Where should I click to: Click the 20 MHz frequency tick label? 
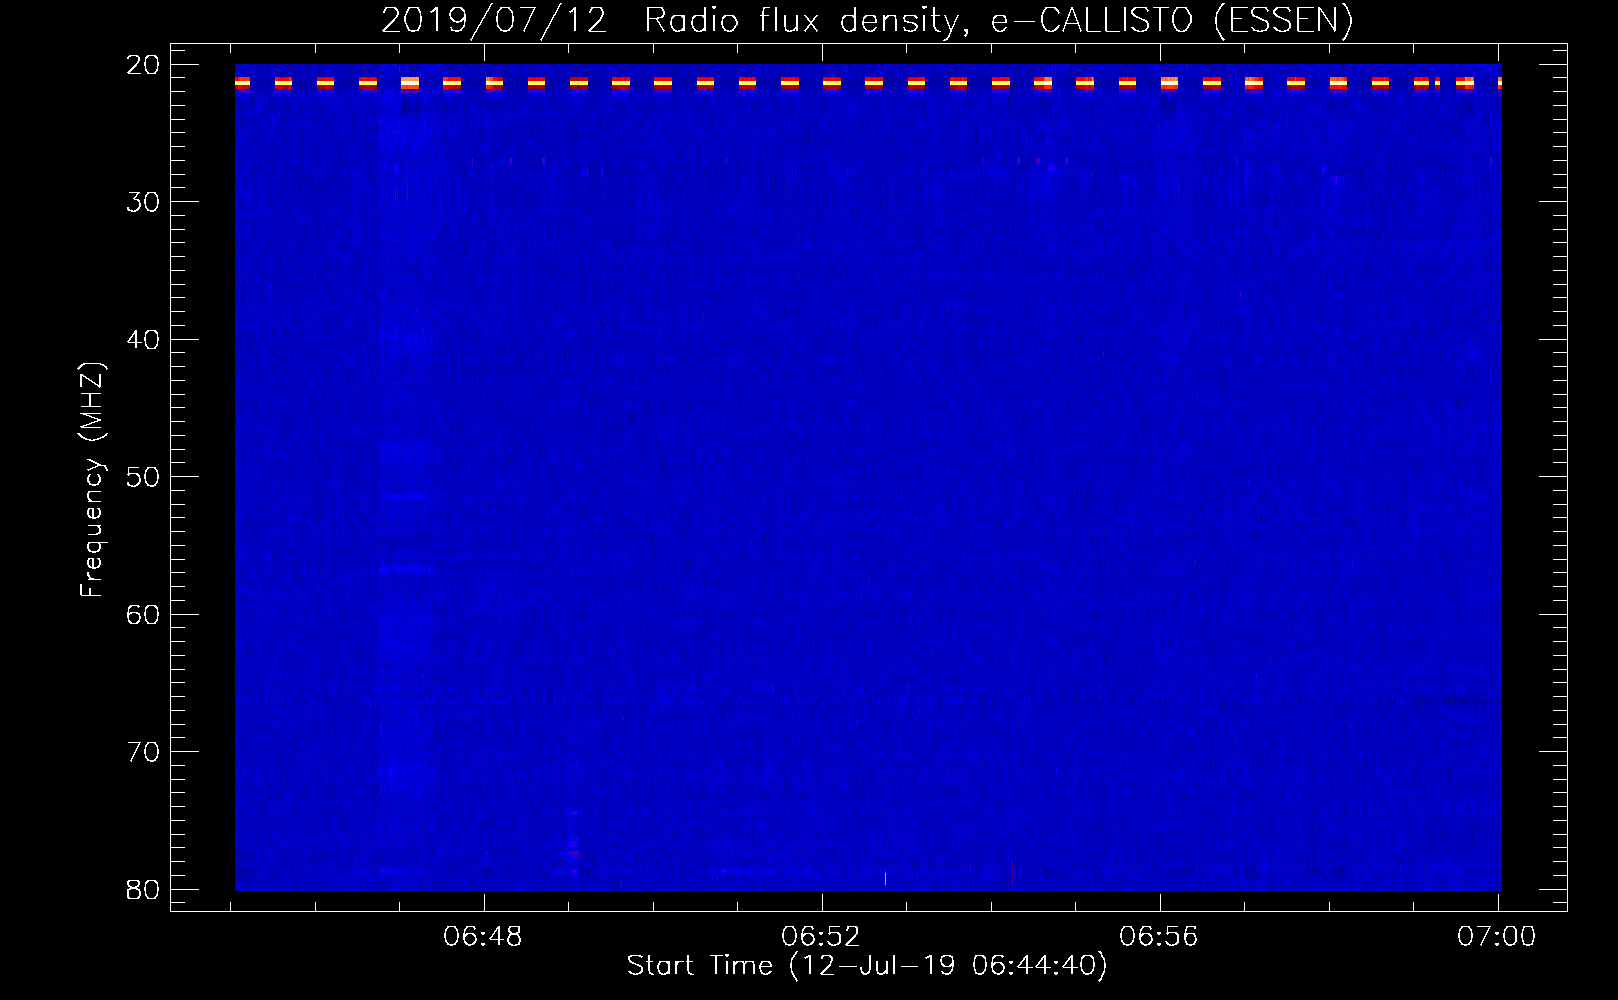click(x=143, y=65)
